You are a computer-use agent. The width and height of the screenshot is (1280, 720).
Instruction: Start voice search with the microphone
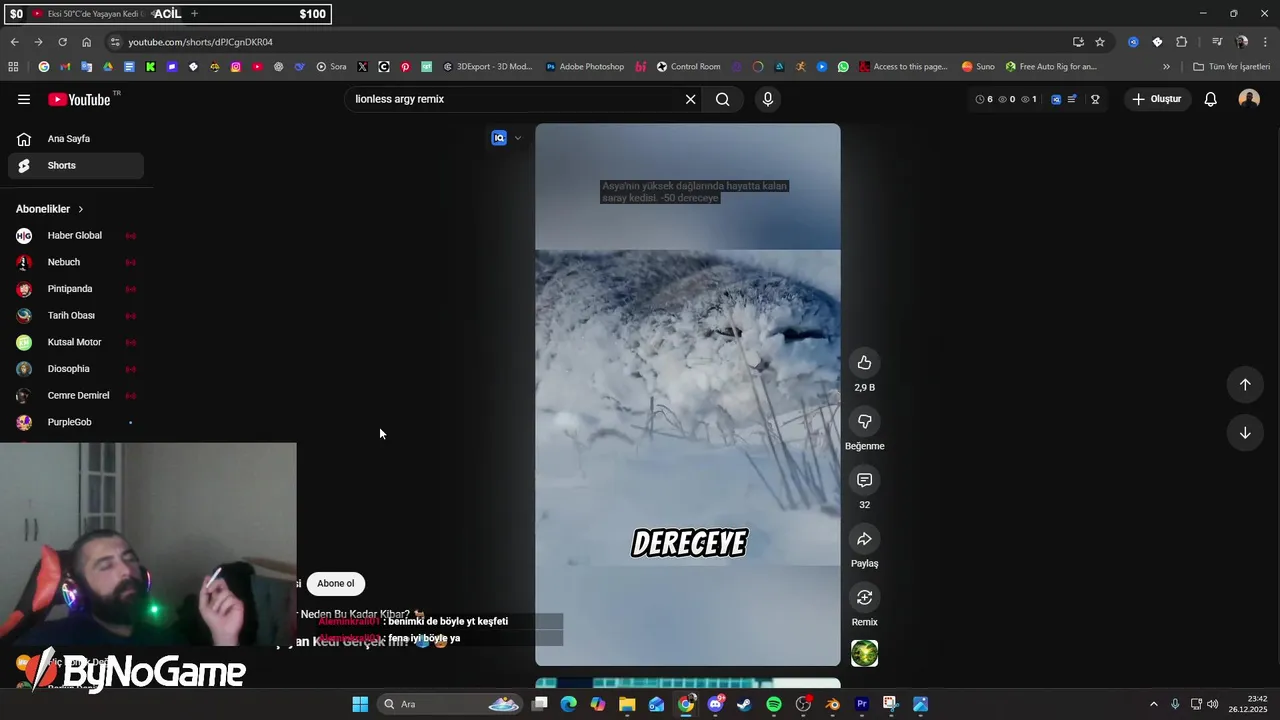coord(768,99)
